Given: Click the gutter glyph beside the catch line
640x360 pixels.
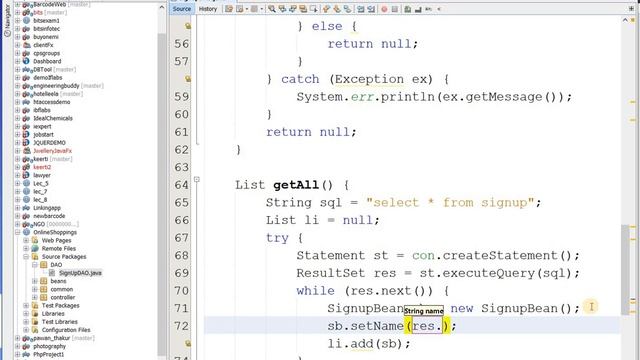Looking at the screenshot, I should pyautogui.click(x=188, y=79).
